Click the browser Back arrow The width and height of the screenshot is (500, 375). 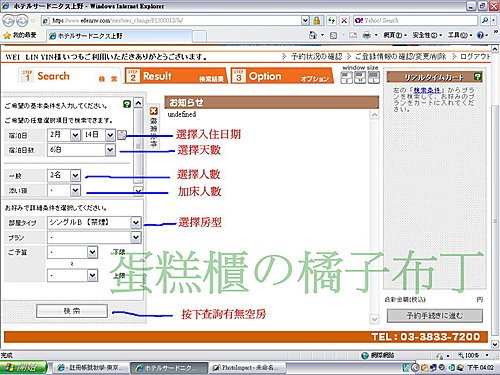click(x=9, y=21)
